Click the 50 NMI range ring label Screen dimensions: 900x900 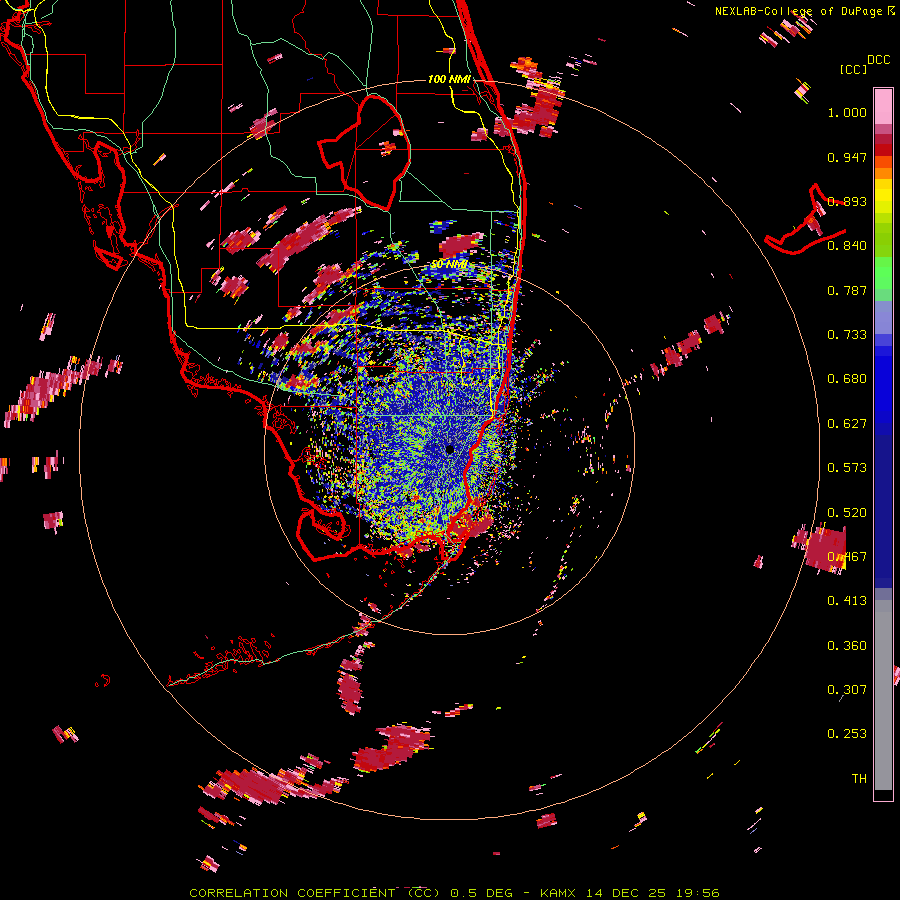[x=449, y=265]
